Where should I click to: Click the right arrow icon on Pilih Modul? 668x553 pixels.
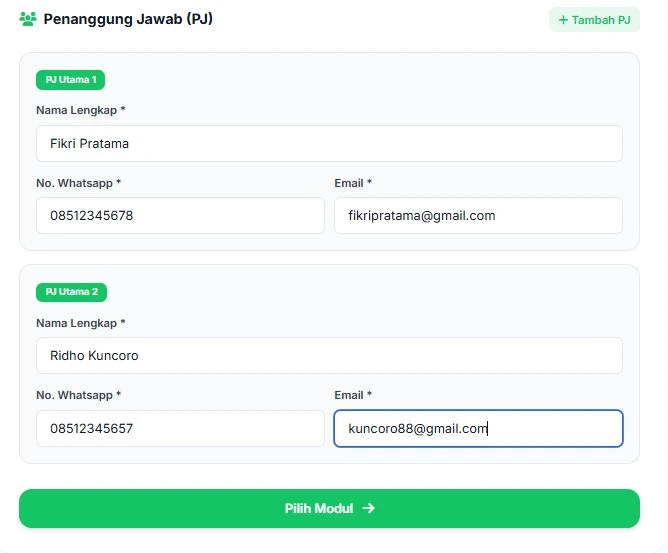tap(369, 508)
